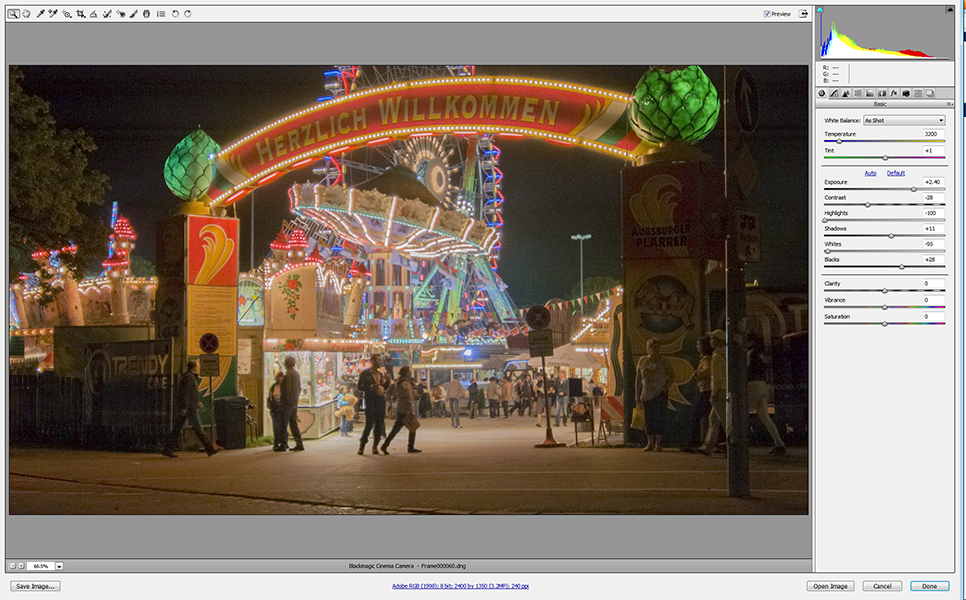Click the Cancel button

[x=882, y=586]
